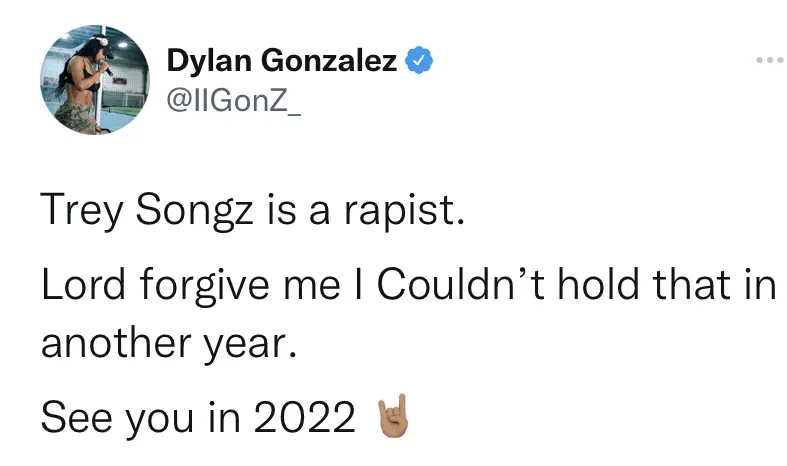The width and height of the screenshot is (787, 466).
Task: Click the rock-on hand emoji
Action: coord(392,417)
